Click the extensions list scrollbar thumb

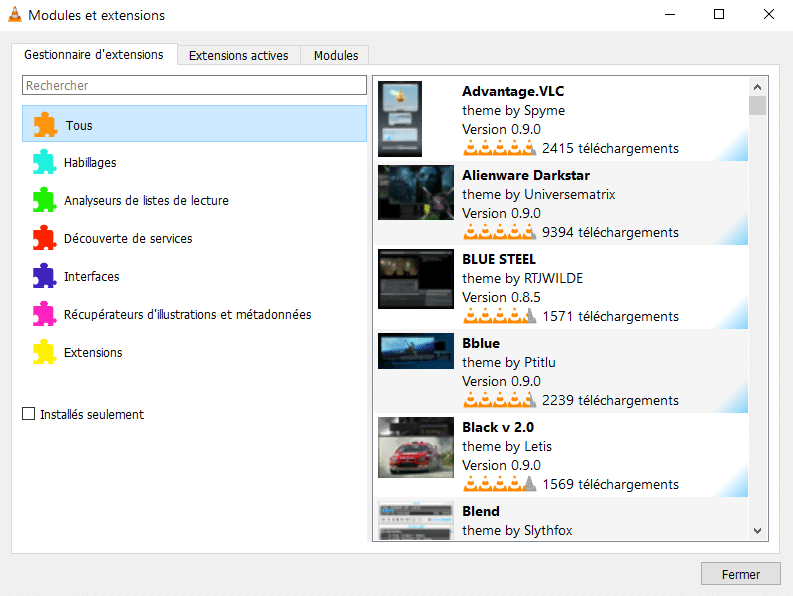pos(757,106)
